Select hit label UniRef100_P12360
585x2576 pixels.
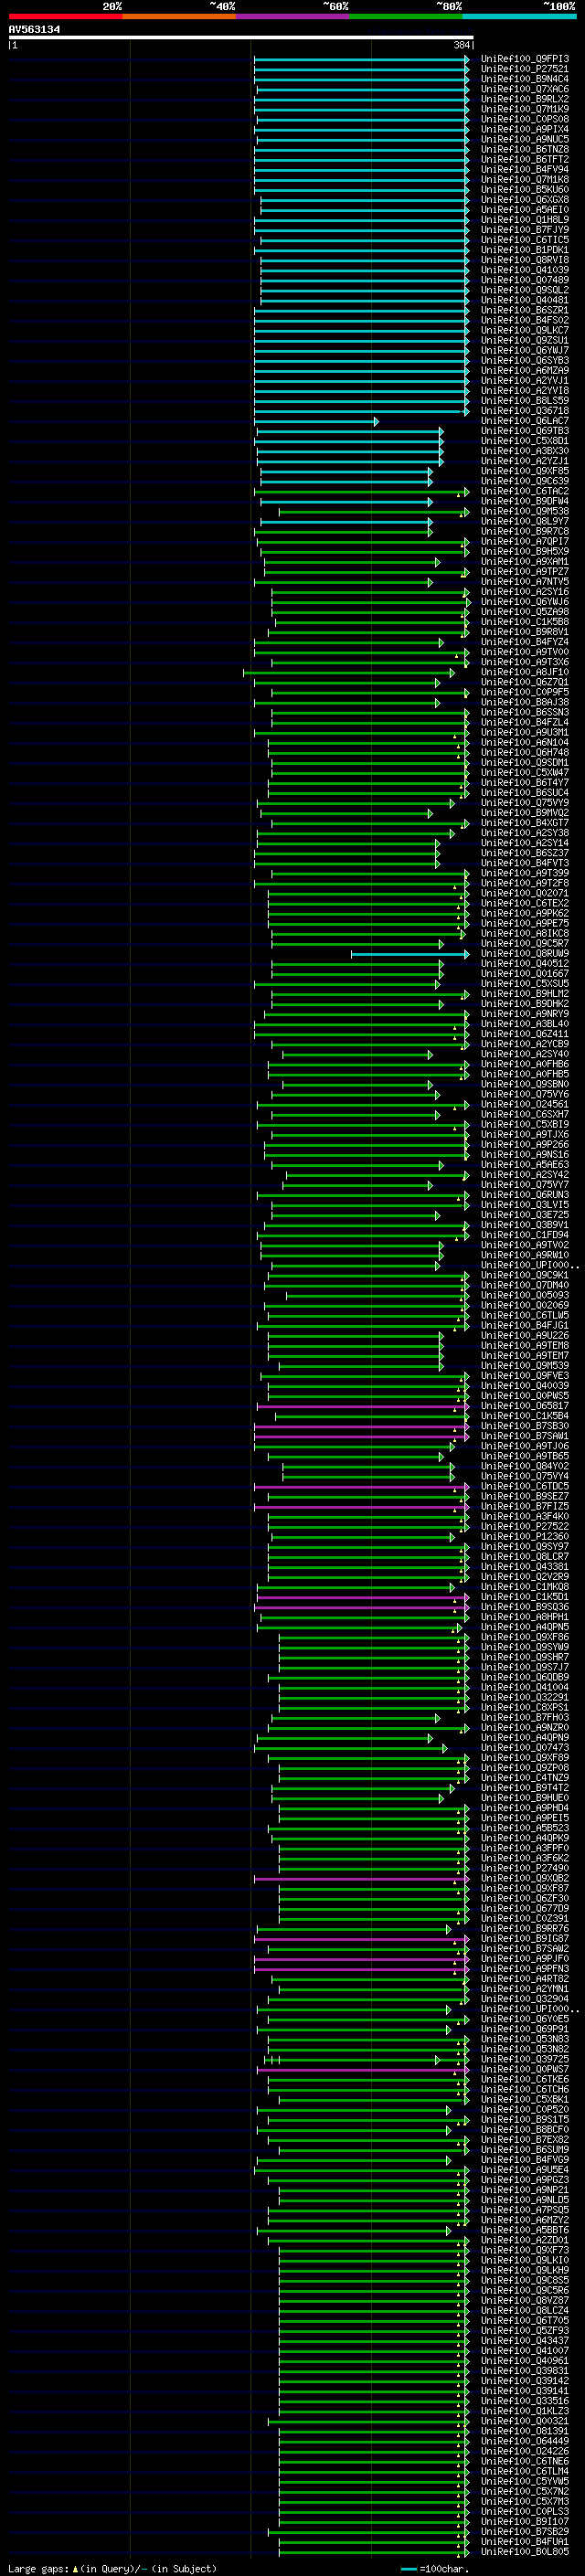coord(525,1537)
